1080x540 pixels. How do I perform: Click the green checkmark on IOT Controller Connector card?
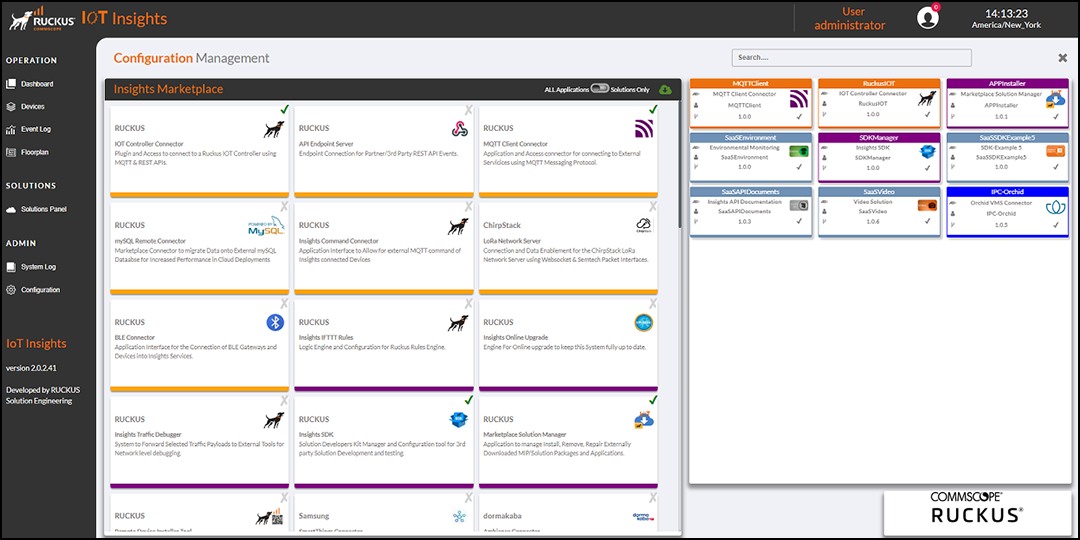click(284, 110)
